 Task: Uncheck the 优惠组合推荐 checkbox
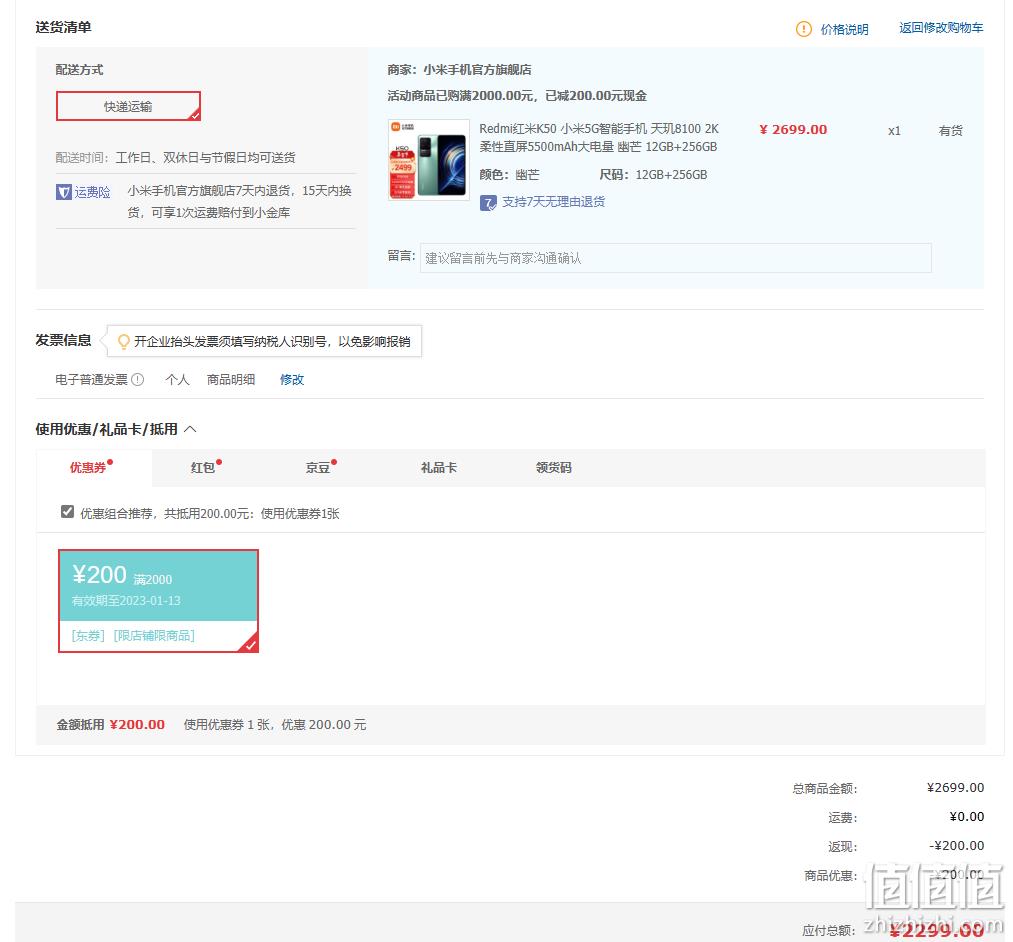[67, 512]
